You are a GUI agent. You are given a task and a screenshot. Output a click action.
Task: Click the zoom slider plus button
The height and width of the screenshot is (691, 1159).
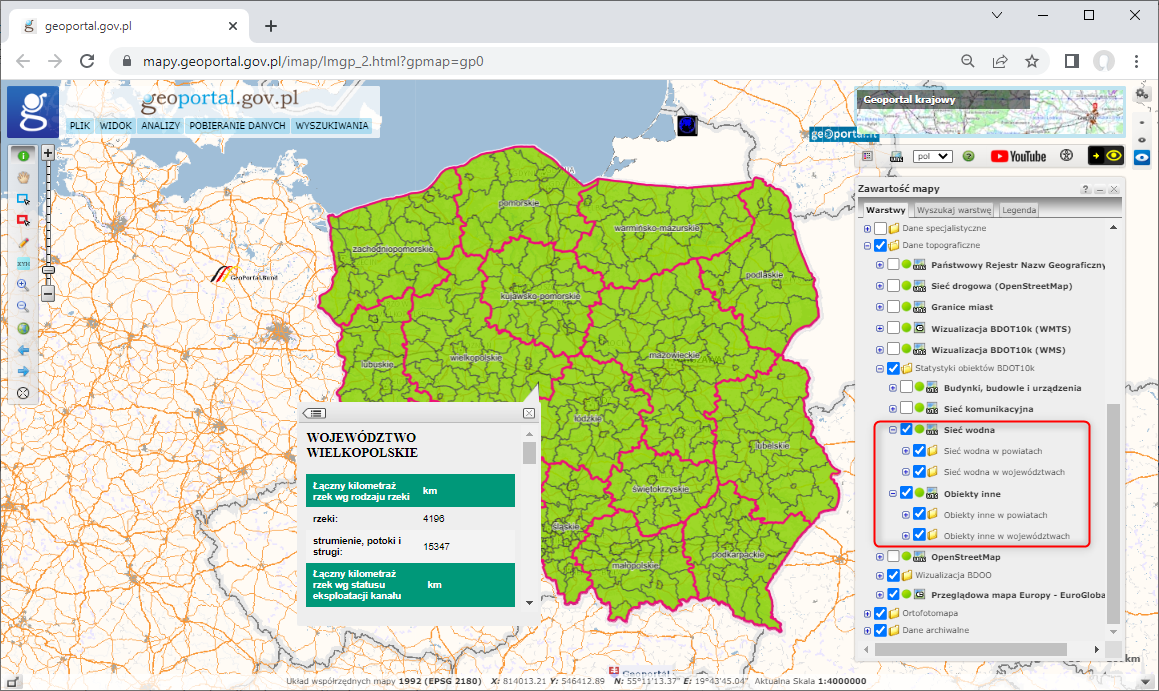pos(47,153)
